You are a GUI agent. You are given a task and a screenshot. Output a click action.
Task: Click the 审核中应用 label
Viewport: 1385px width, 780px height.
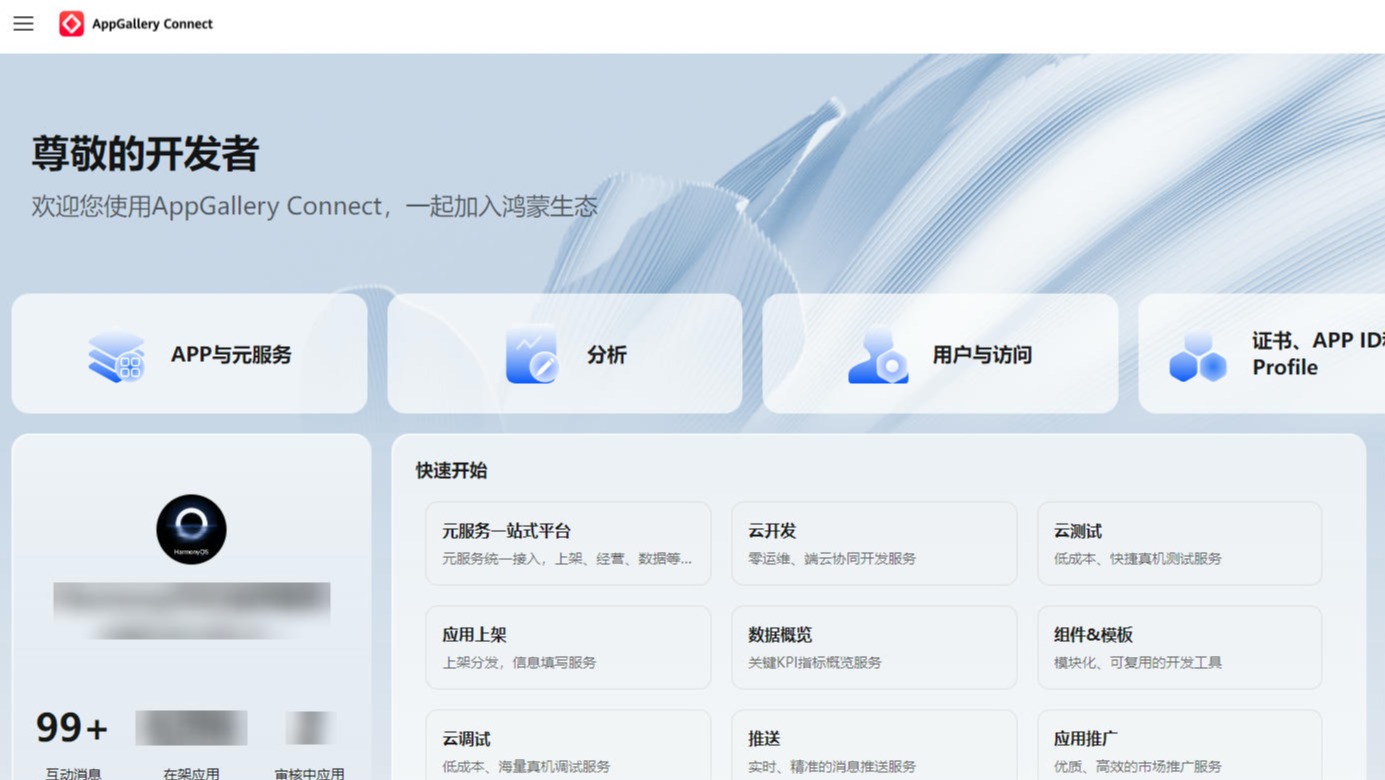[310, 773]
